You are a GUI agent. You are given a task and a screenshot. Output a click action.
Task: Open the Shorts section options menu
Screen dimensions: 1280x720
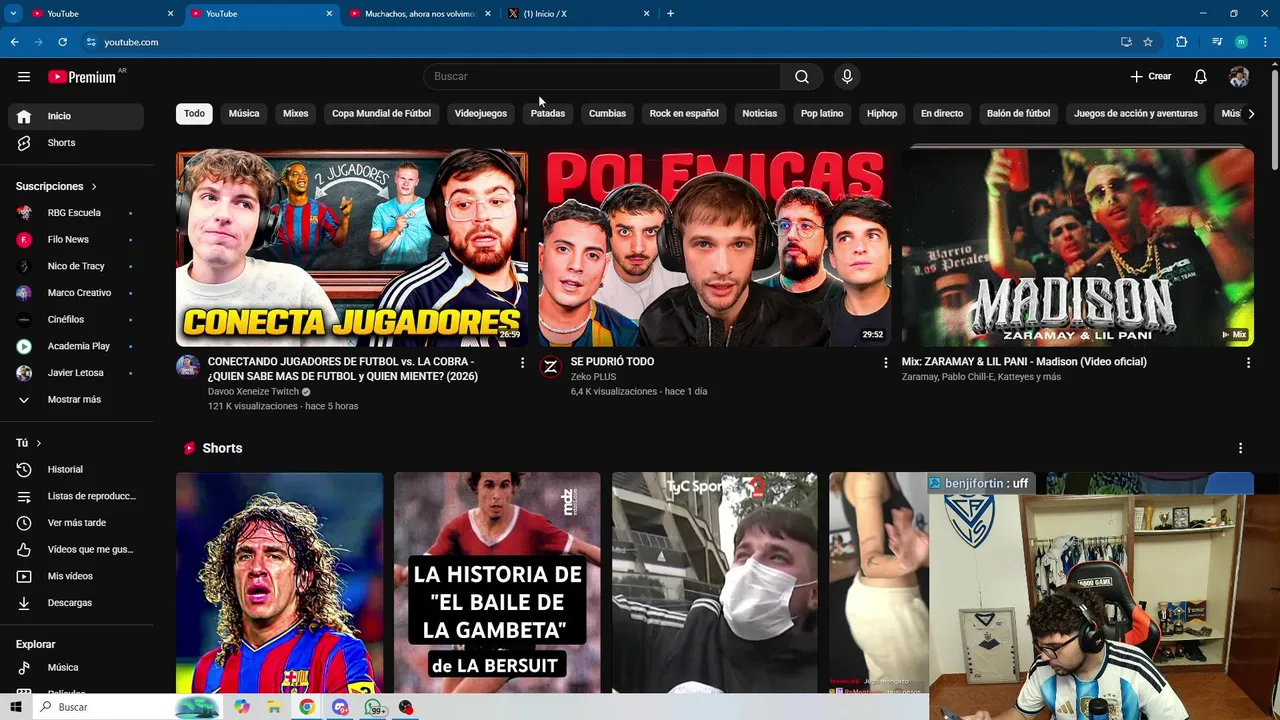click(x=1240, y=448)
